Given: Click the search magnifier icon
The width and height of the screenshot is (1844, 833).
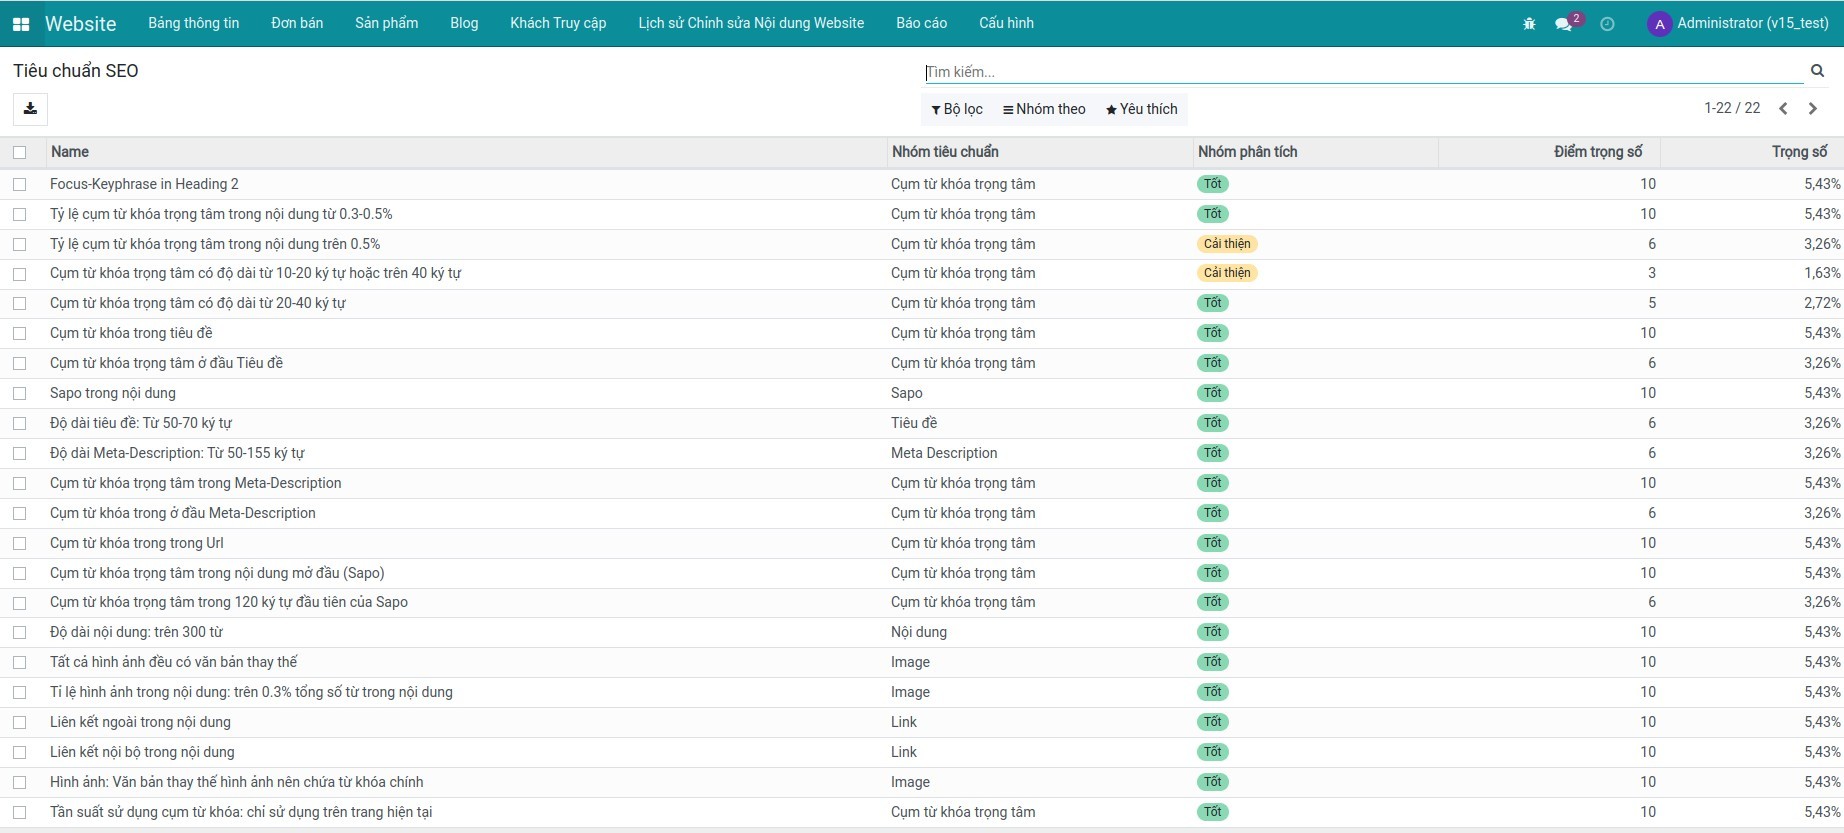Looking at the screenshot, I should click(1817, 71).
